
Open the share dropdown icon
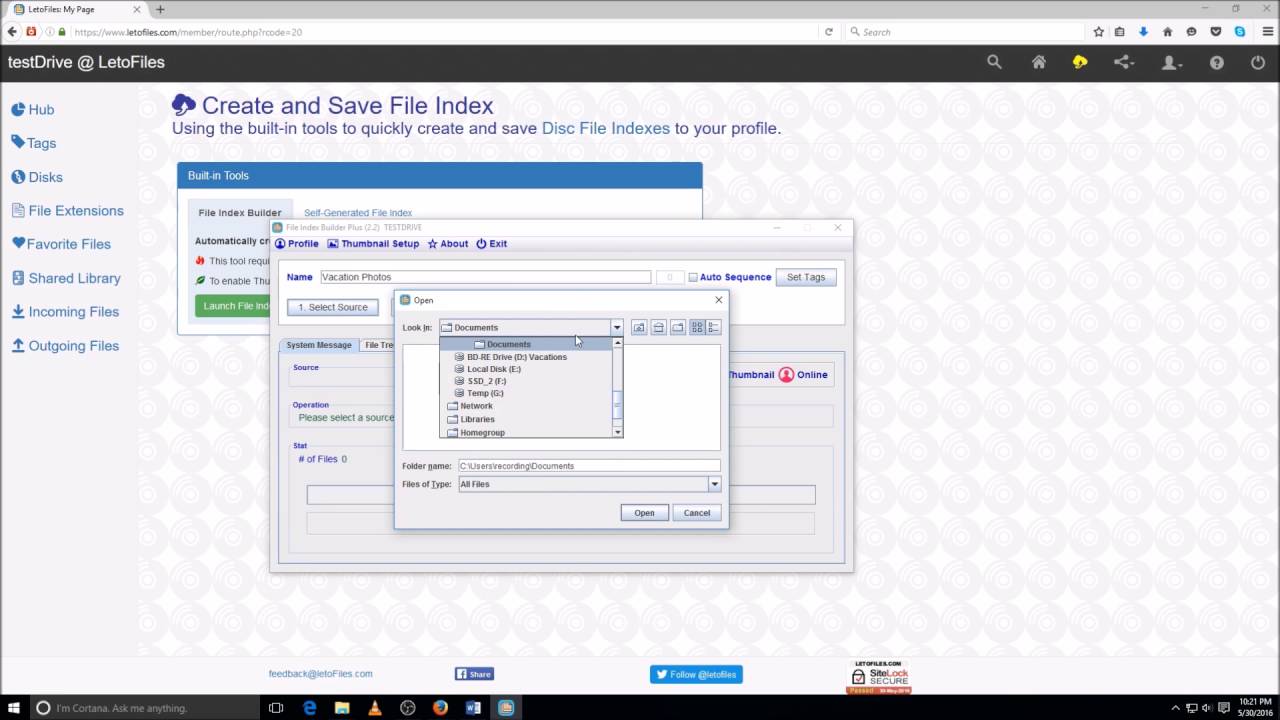pyautogui.click(x=1124, y=62)
